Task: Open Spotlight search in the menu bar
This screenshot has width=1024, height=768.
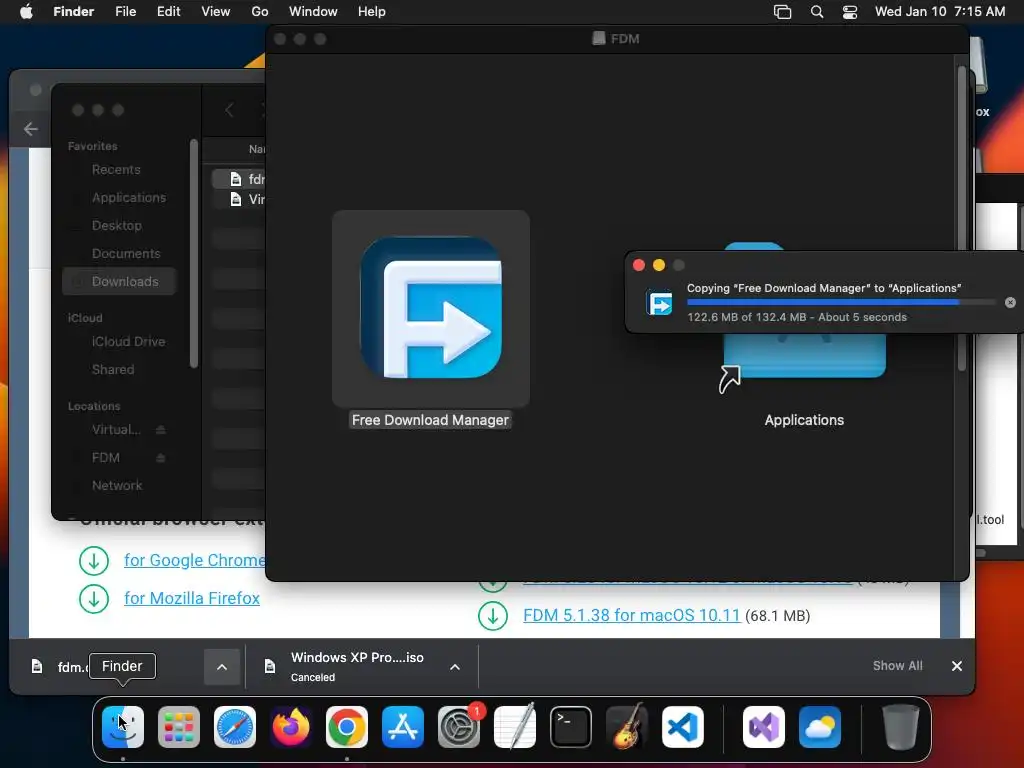Action: (816, 12)
